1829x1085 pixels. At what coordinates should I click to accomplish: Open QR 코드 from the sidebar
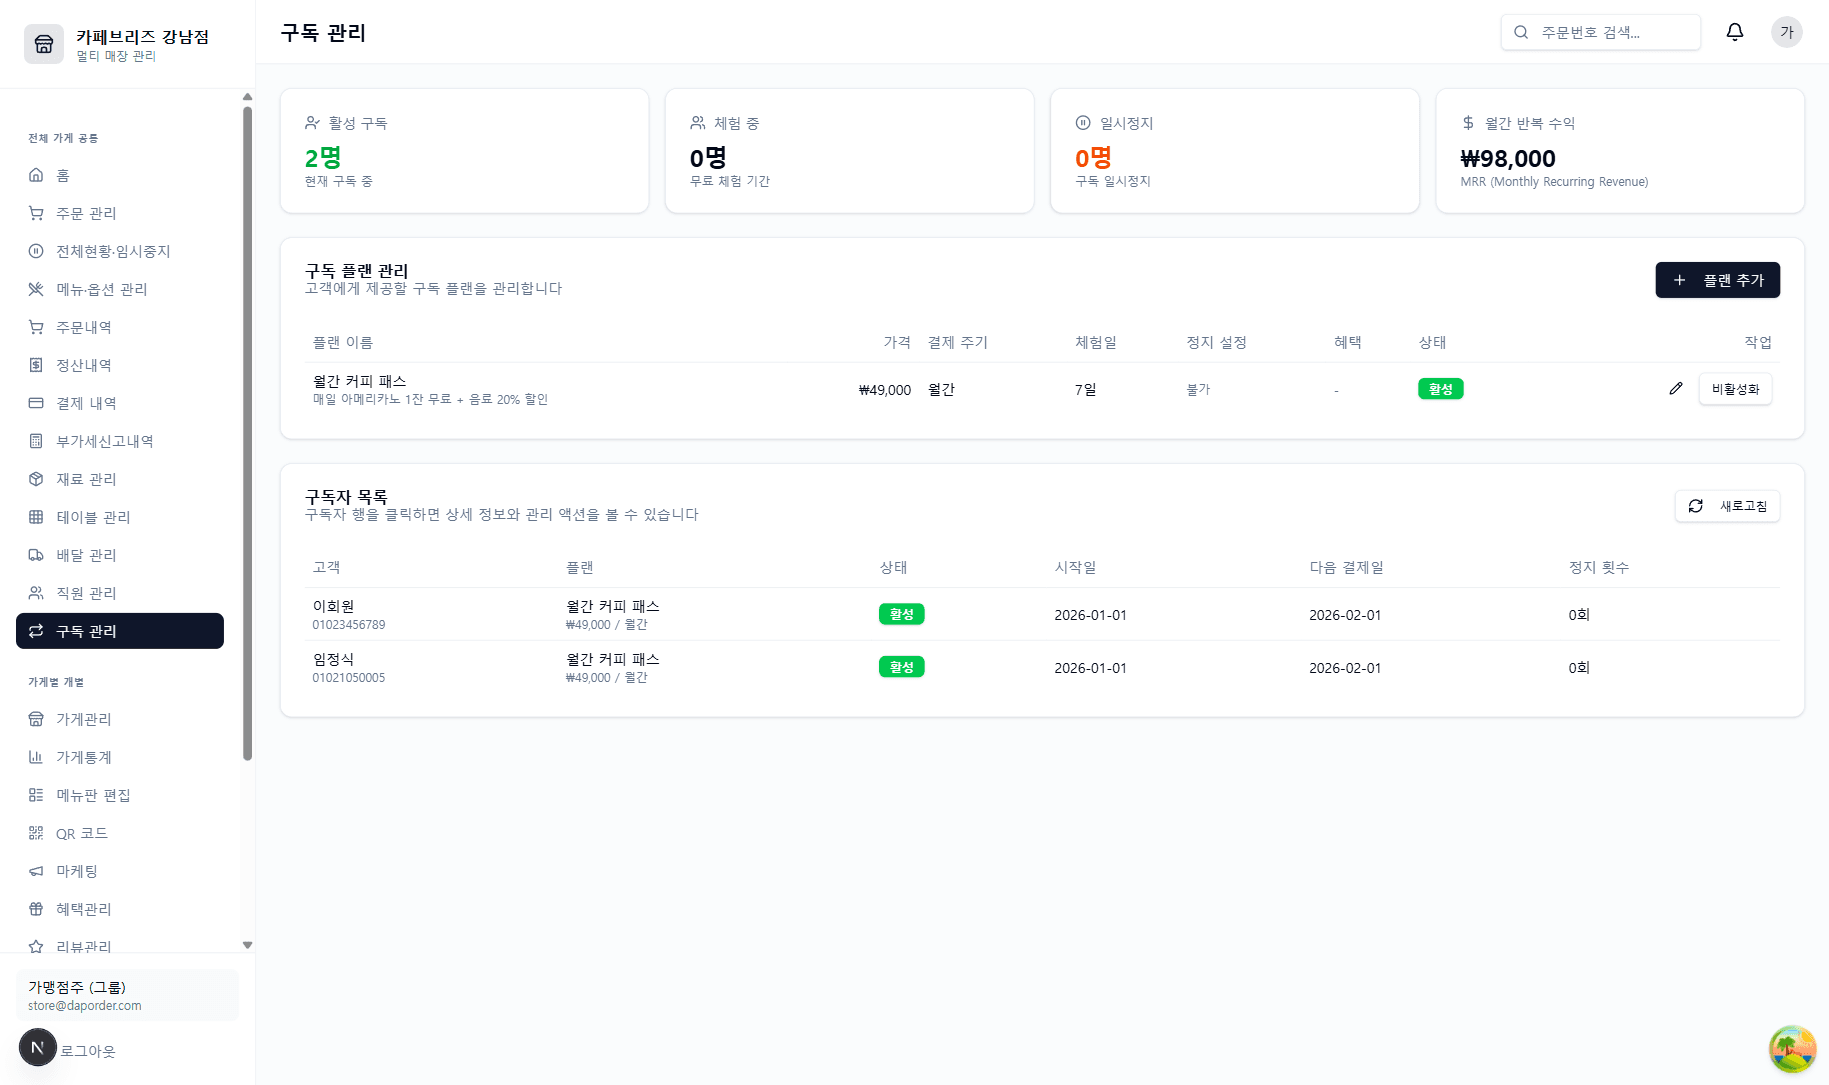pyautogui.click(x=81, y=833)
